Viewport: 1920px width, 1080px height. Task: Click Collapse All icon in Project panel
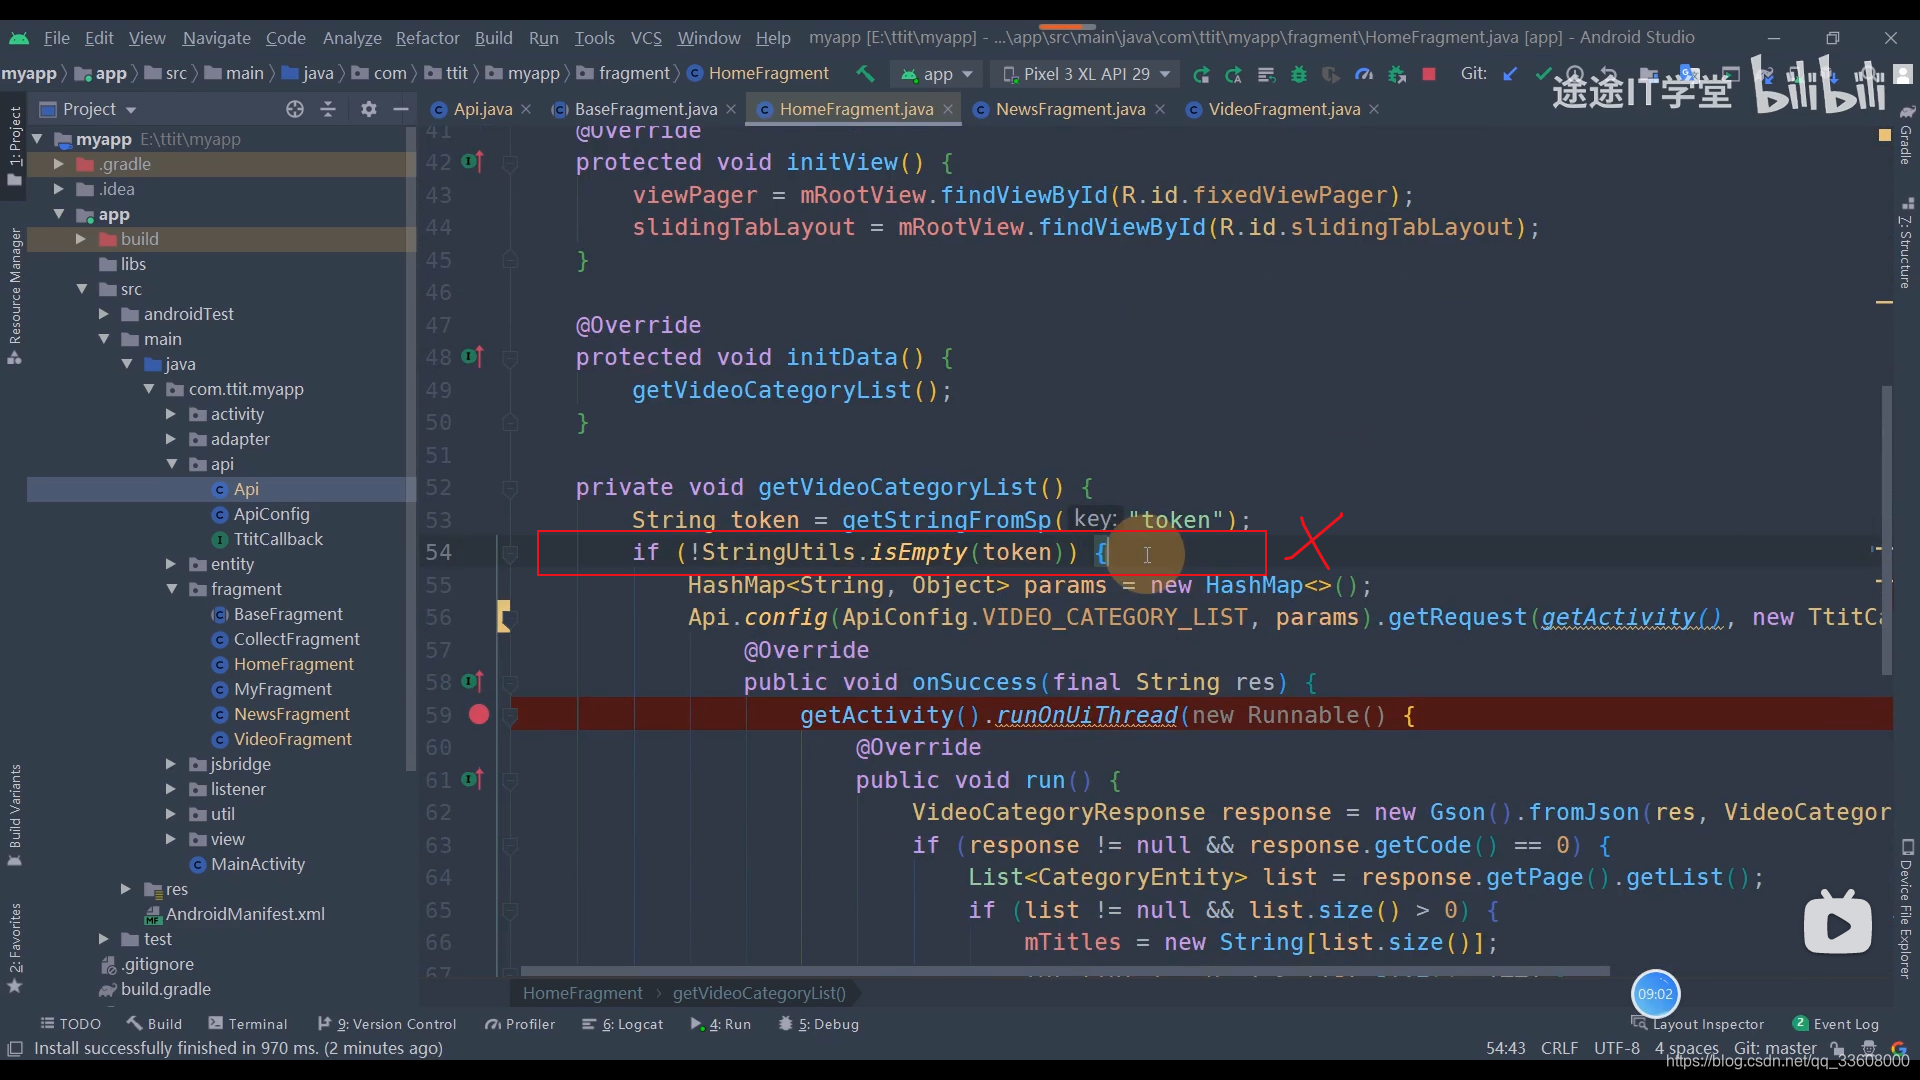click(328, 109)
